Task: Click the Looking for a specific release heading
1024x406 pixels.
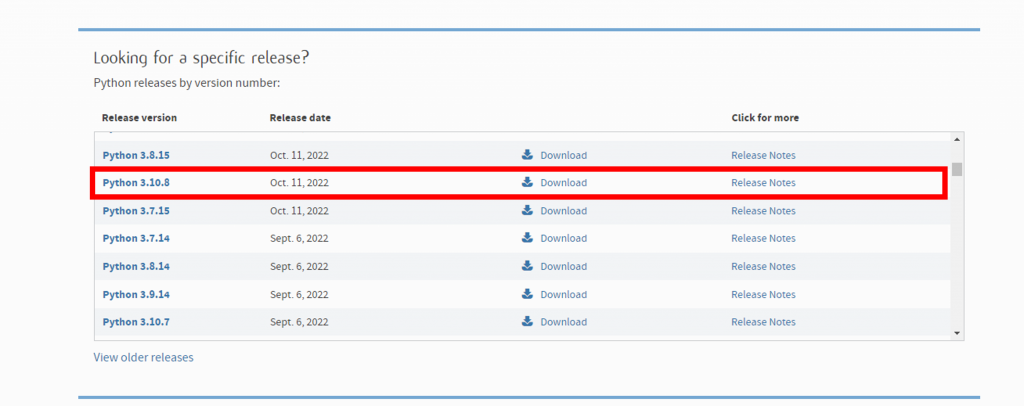Action: (x=201, y=58)
